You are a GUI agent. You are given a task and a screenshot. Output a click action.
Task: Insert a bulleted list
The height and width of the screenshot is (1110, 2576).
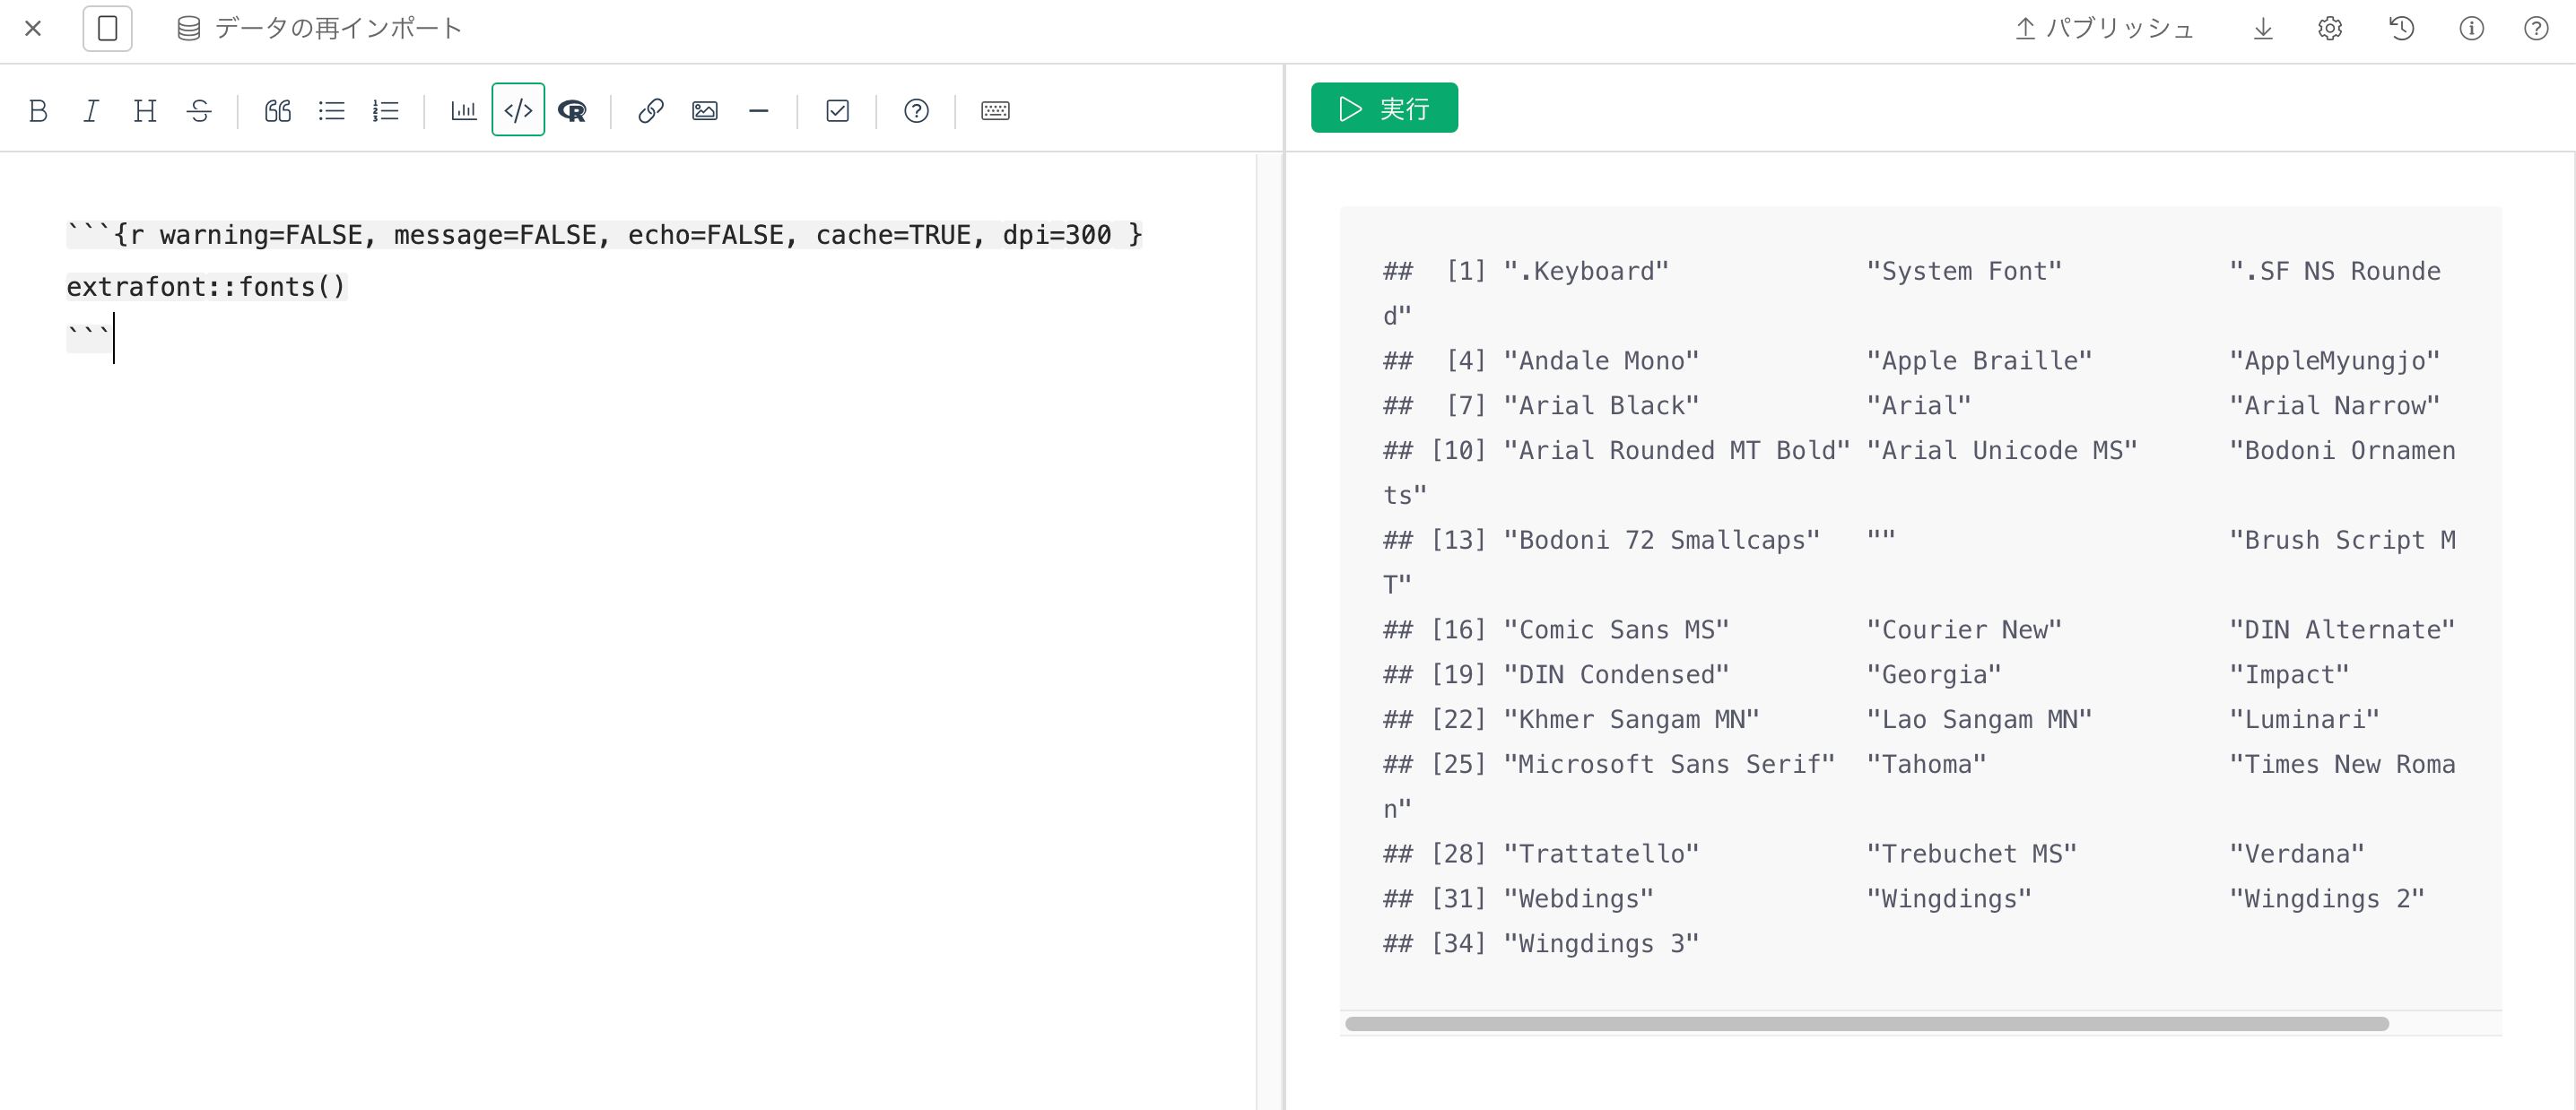pyautogui.click(x=331, y=110)
